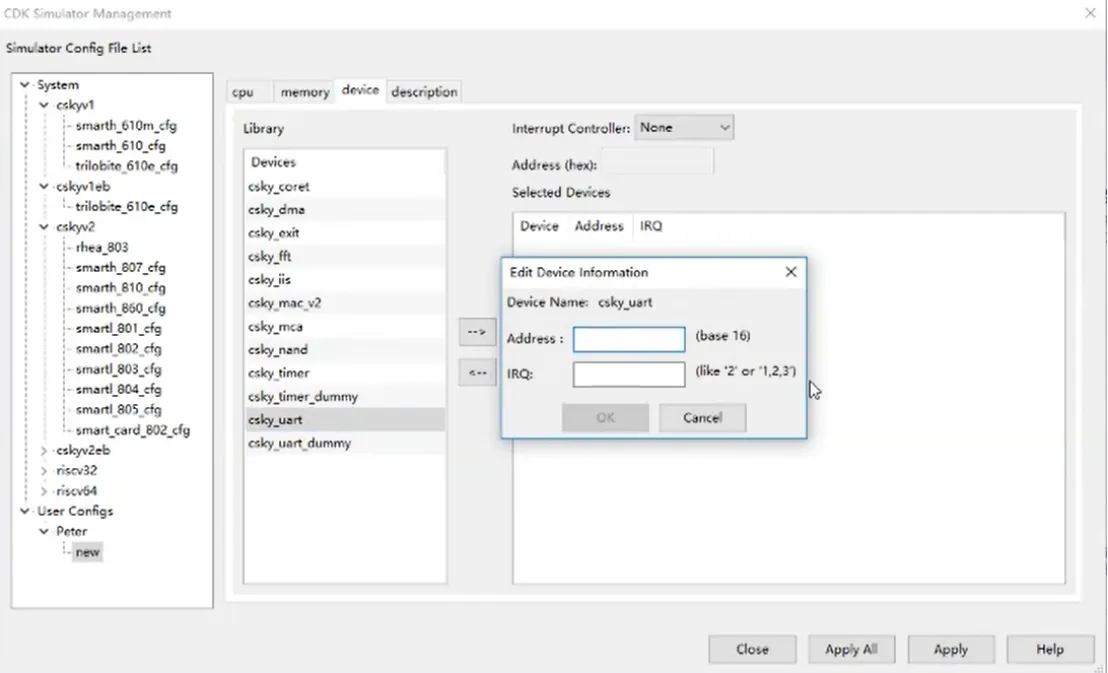1108x673 pixels.
Task: Collapse the cskyv1eb tree node
Action: [44, 187]
